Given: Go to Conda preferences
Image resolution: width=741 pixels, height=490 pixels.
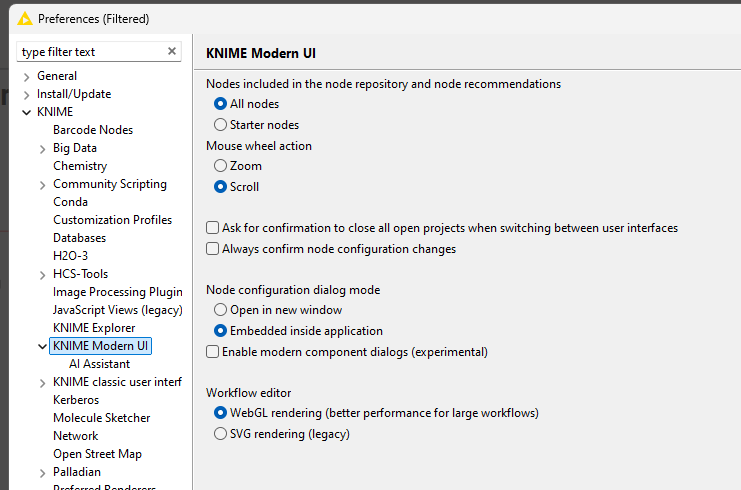Looking at the screenshot, I should 70,202.
